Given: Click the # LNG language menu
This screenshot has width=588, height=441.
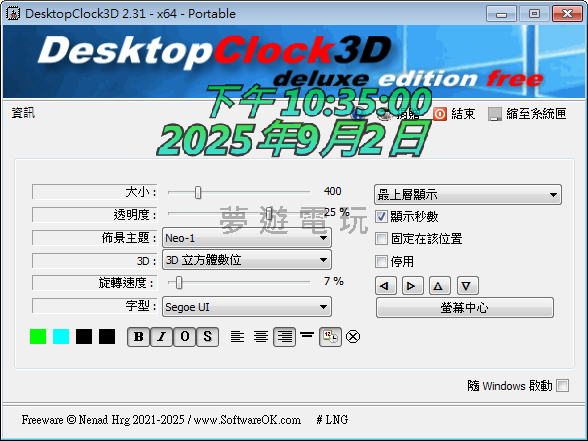Looking at the screenshot, I should click(332, 420).
